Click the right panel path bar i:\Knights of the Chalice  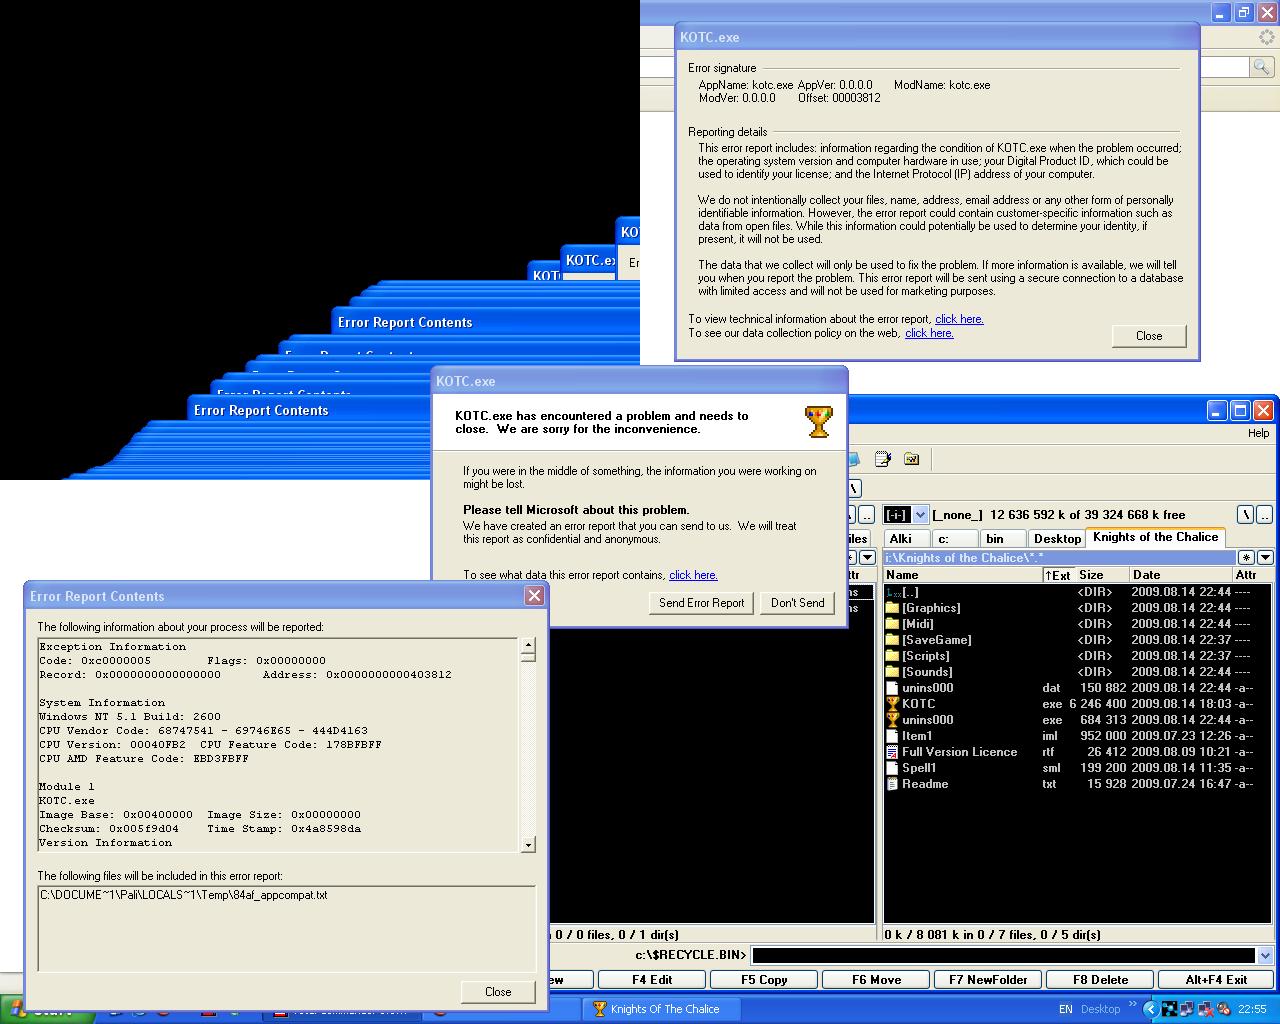1060,558
